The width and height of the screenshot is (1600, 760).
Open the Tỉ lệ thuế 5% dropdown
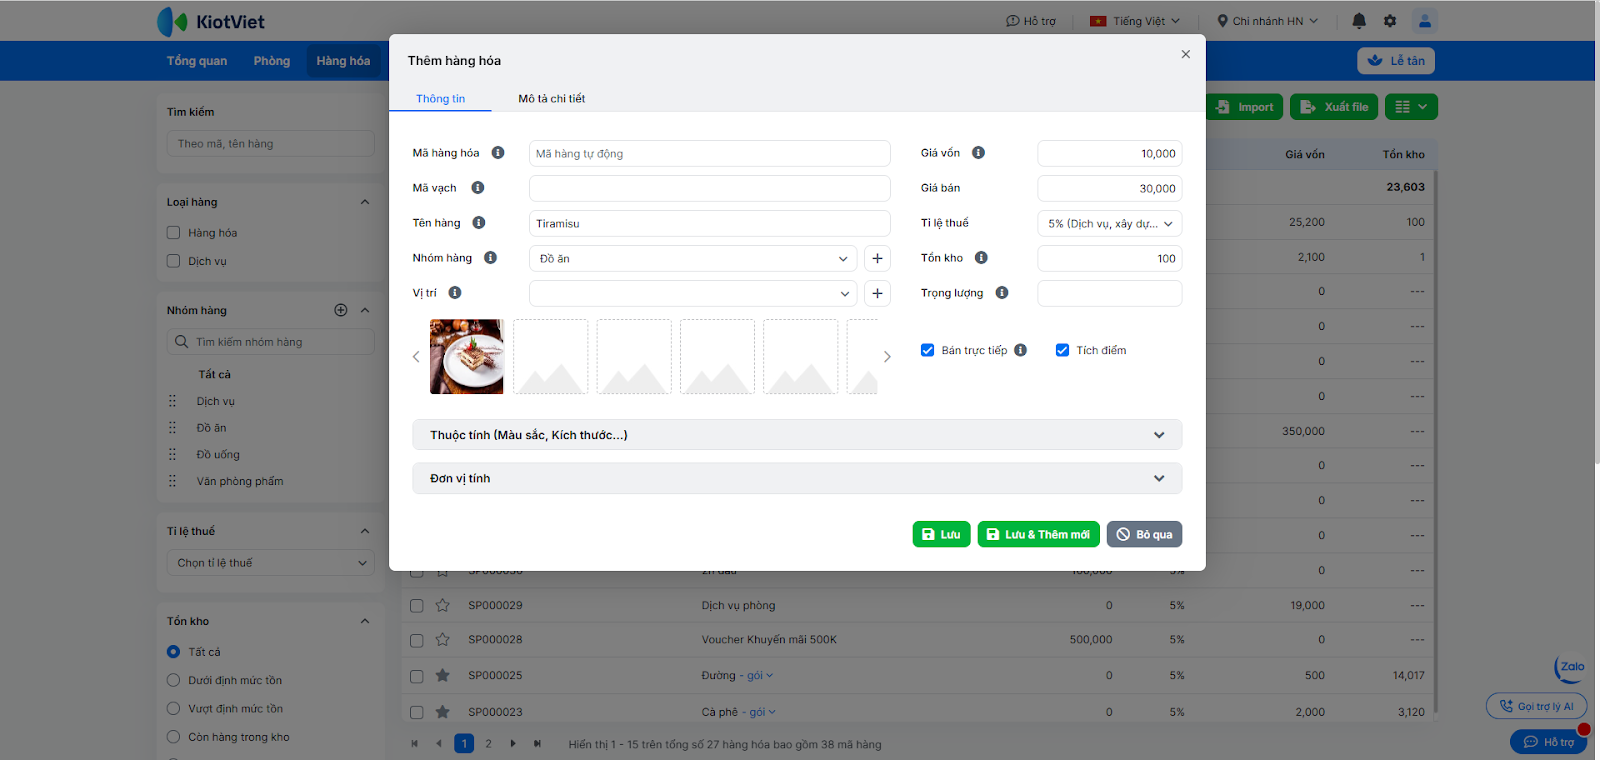(1110, 223)
